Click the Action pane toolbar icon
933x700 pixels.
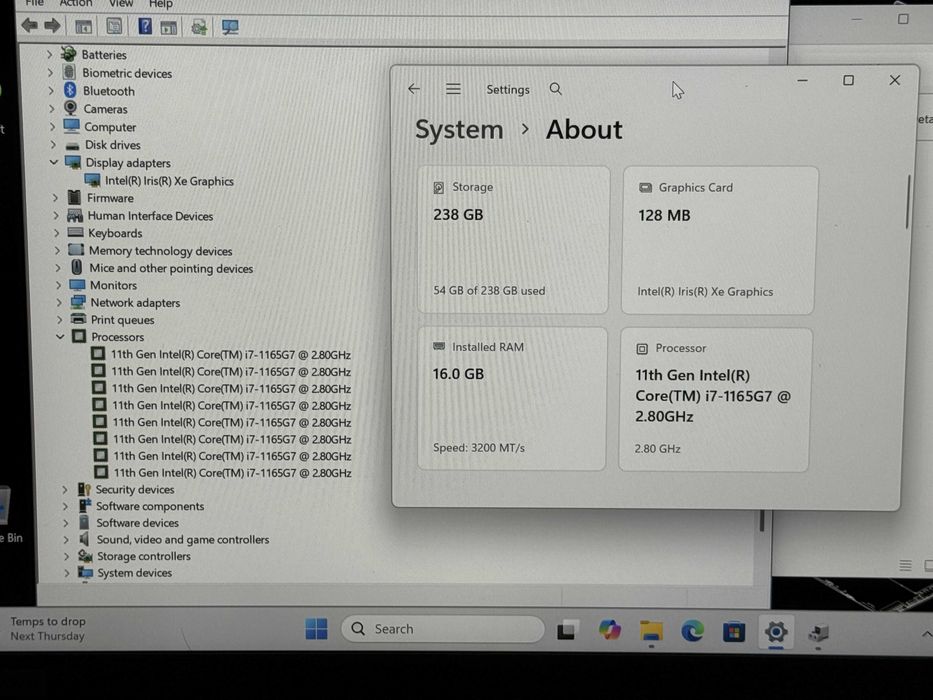(x=169, y=27)
